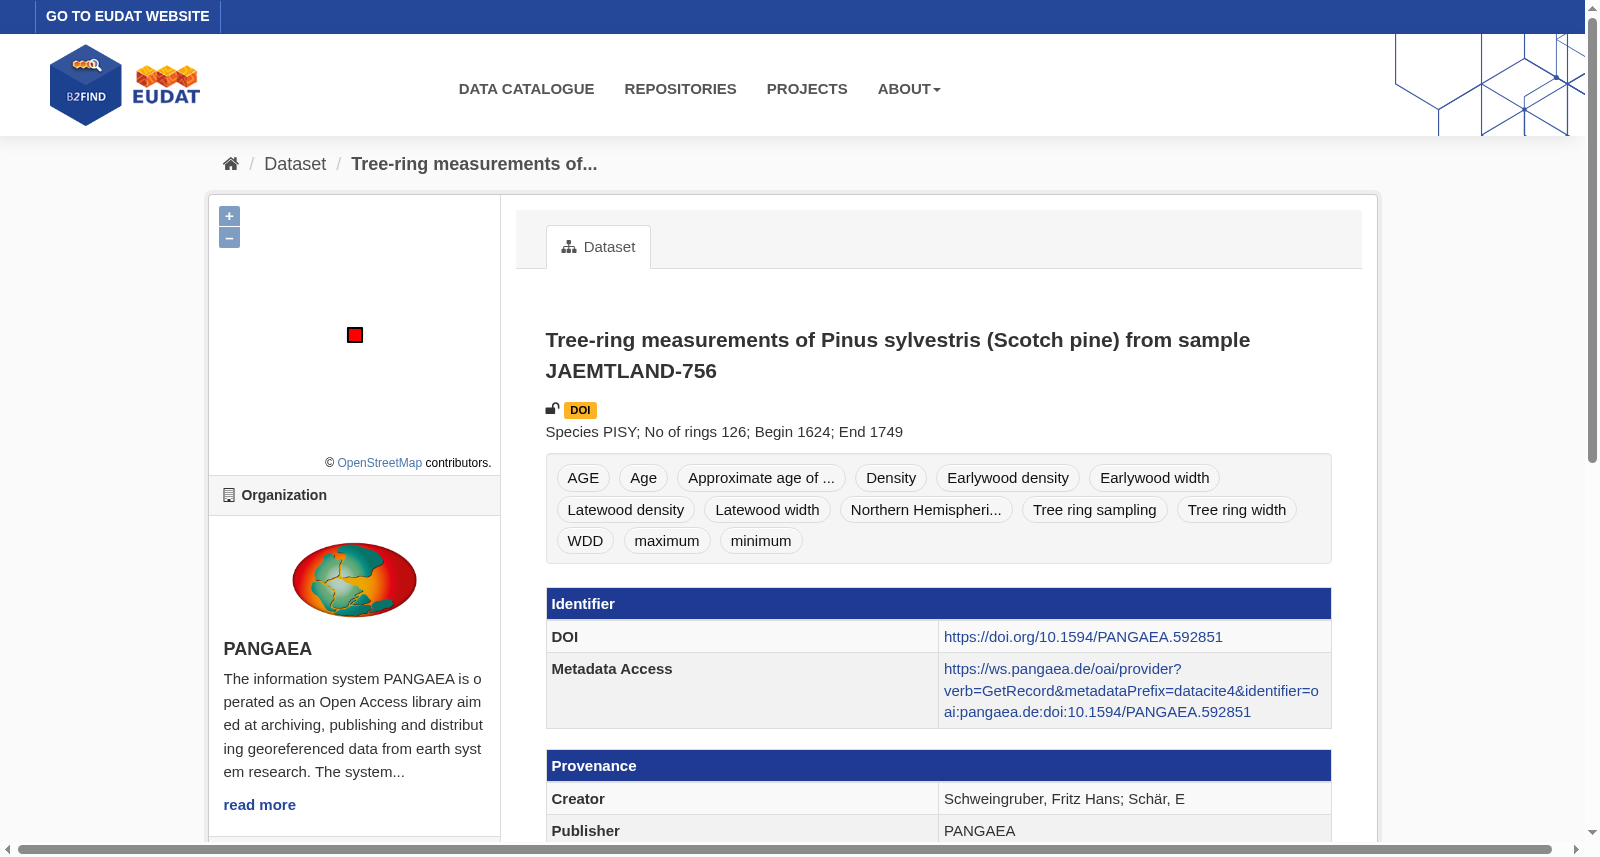Viewport: 1600px width, 857px height.
Task: Click the horizontal scrollbar right arrow
Action: [1576, 850]
